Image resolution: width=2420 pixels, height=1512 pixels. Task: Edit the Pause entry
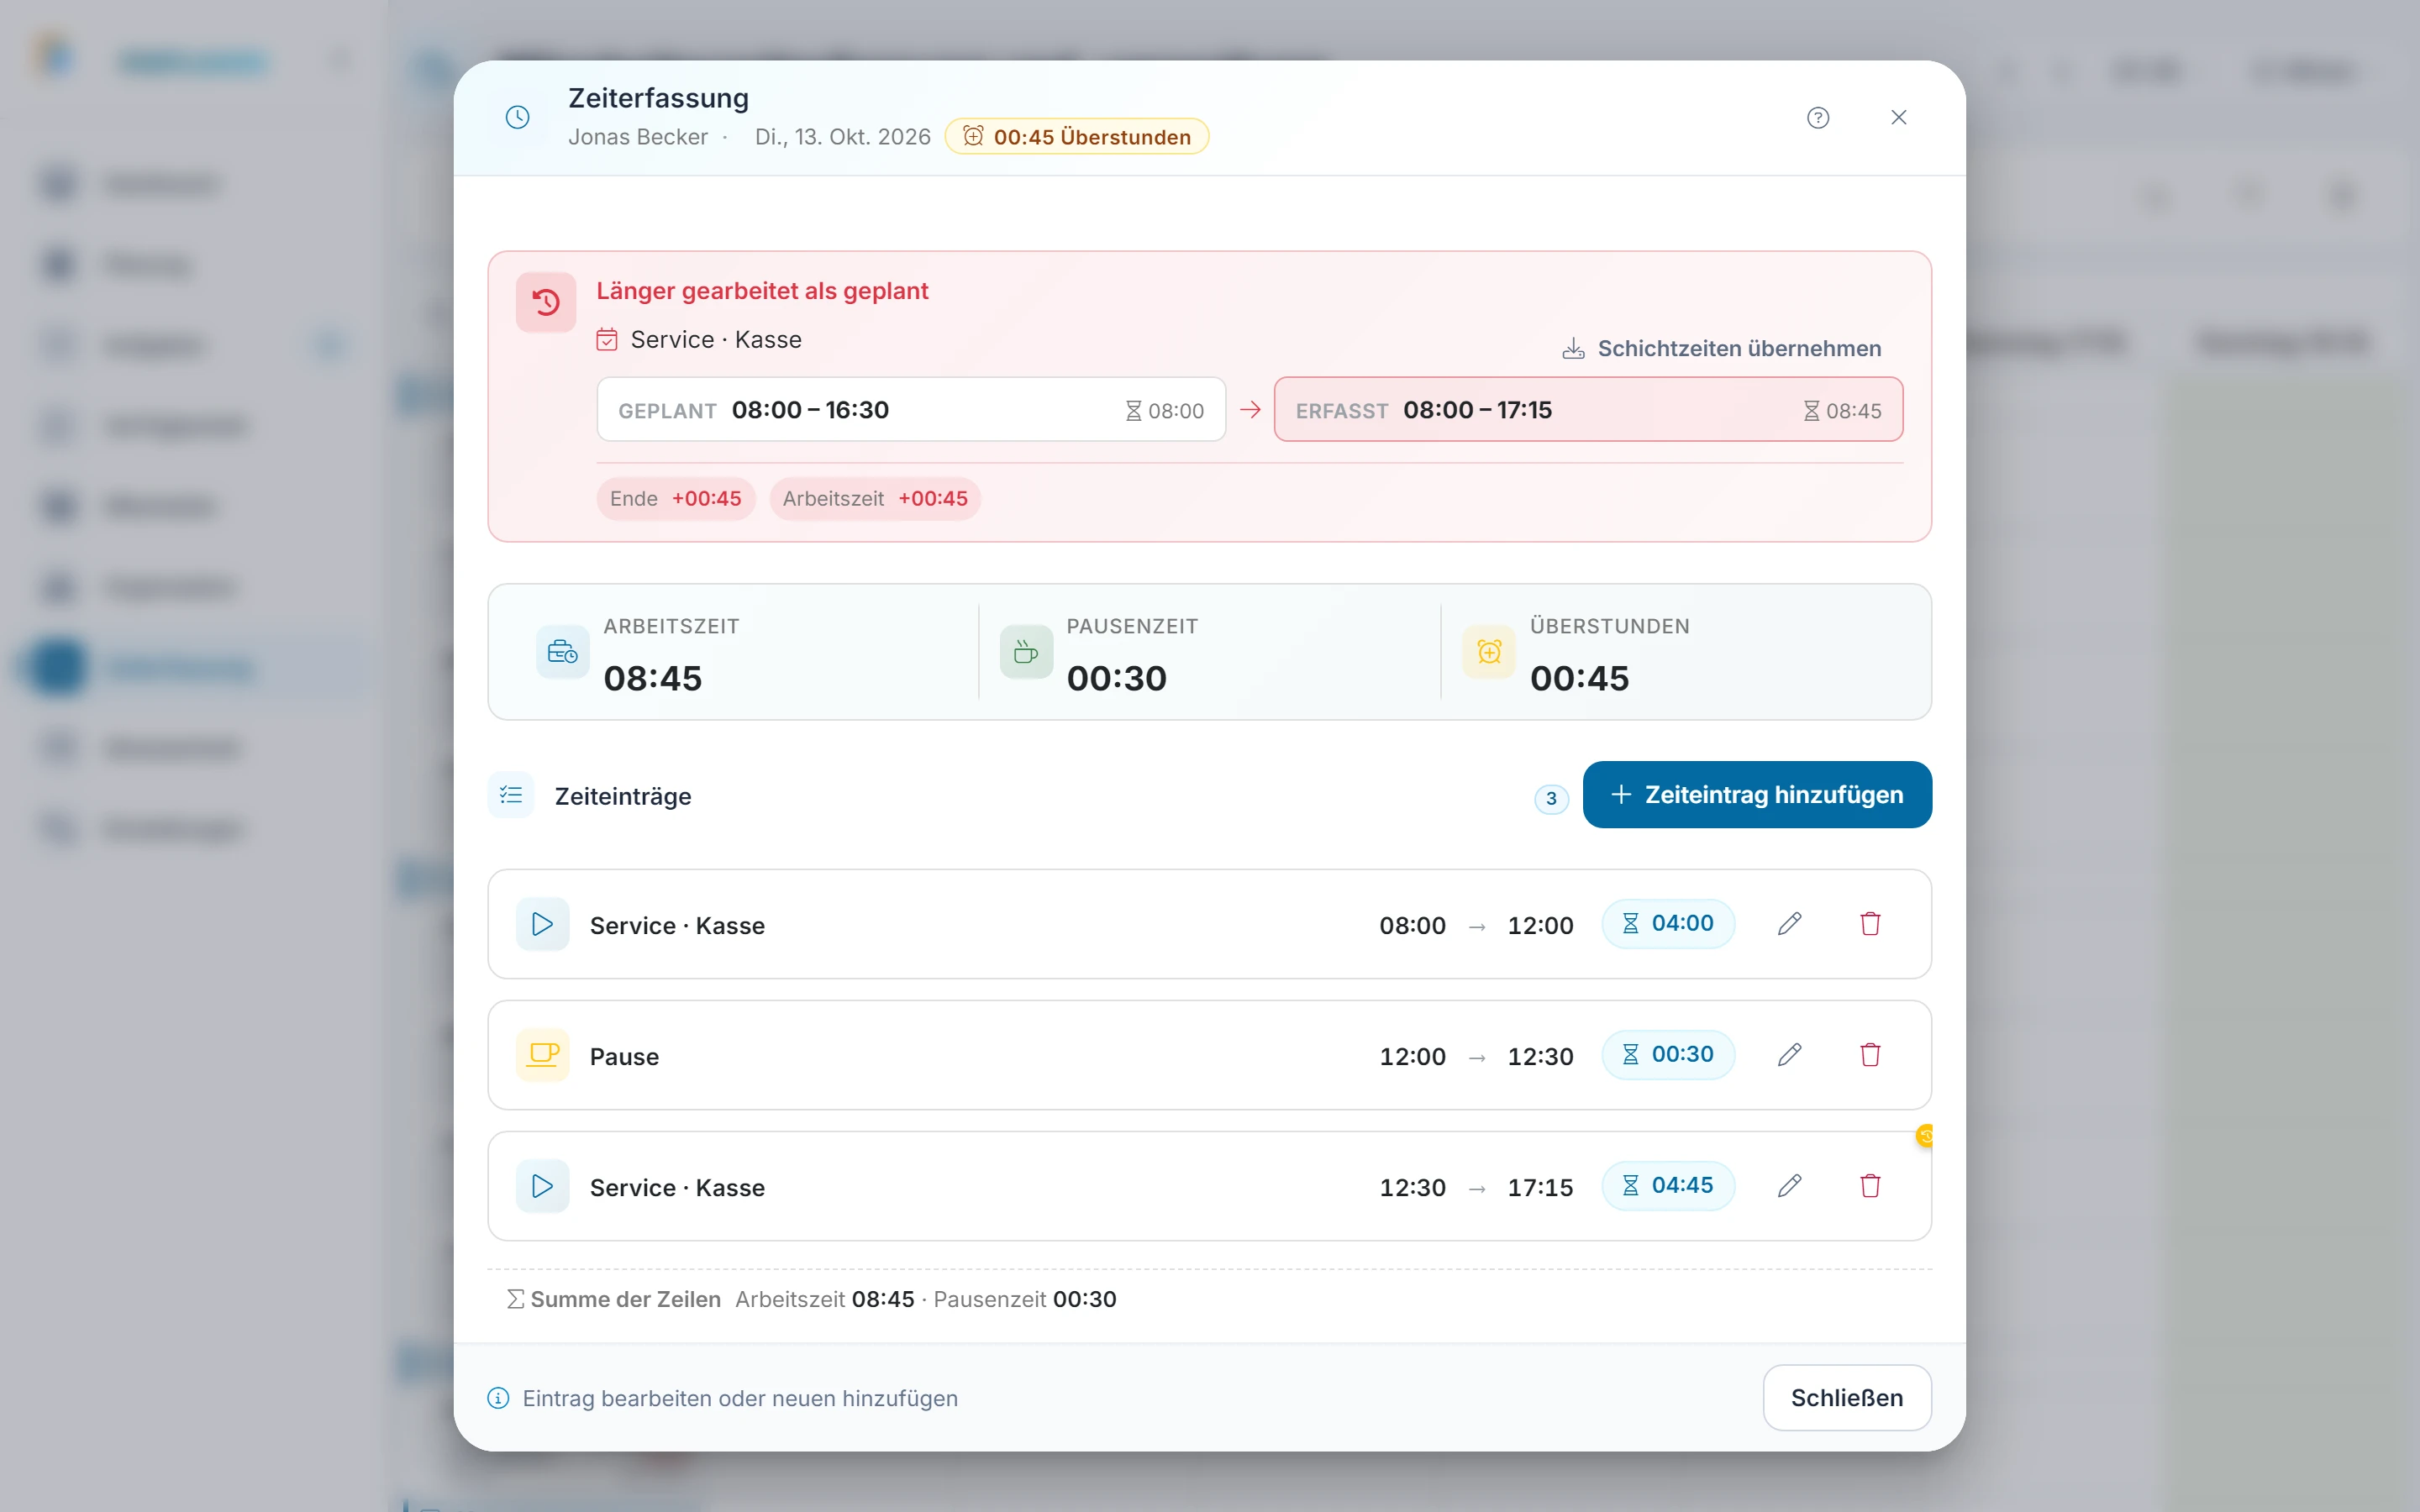[x=1790, y=1055]
